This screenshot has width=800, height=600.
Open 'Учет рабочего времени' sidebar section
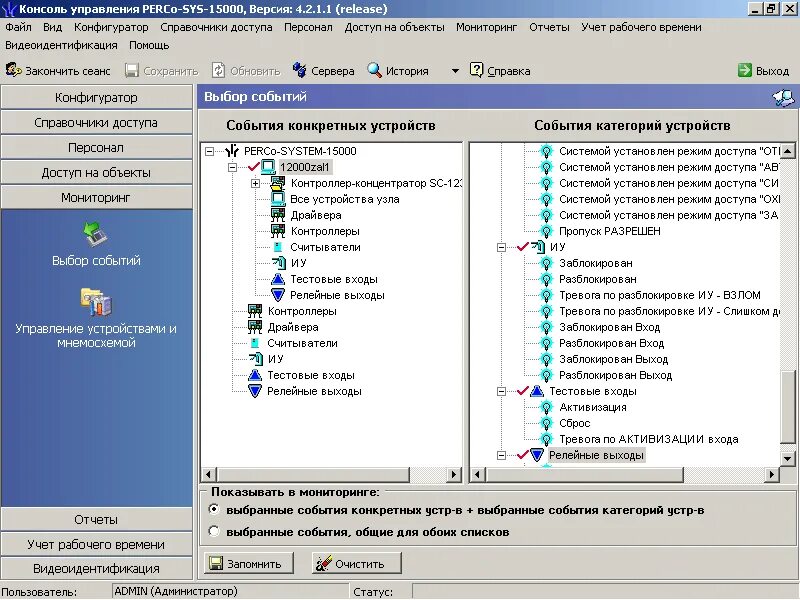coord(96,544)
